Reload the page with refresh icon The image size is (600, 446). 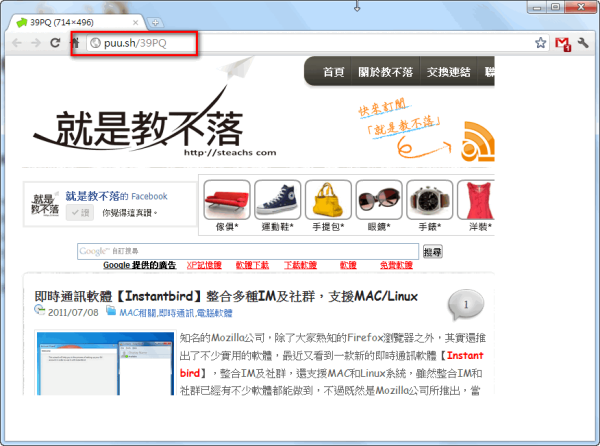point(55,43)
